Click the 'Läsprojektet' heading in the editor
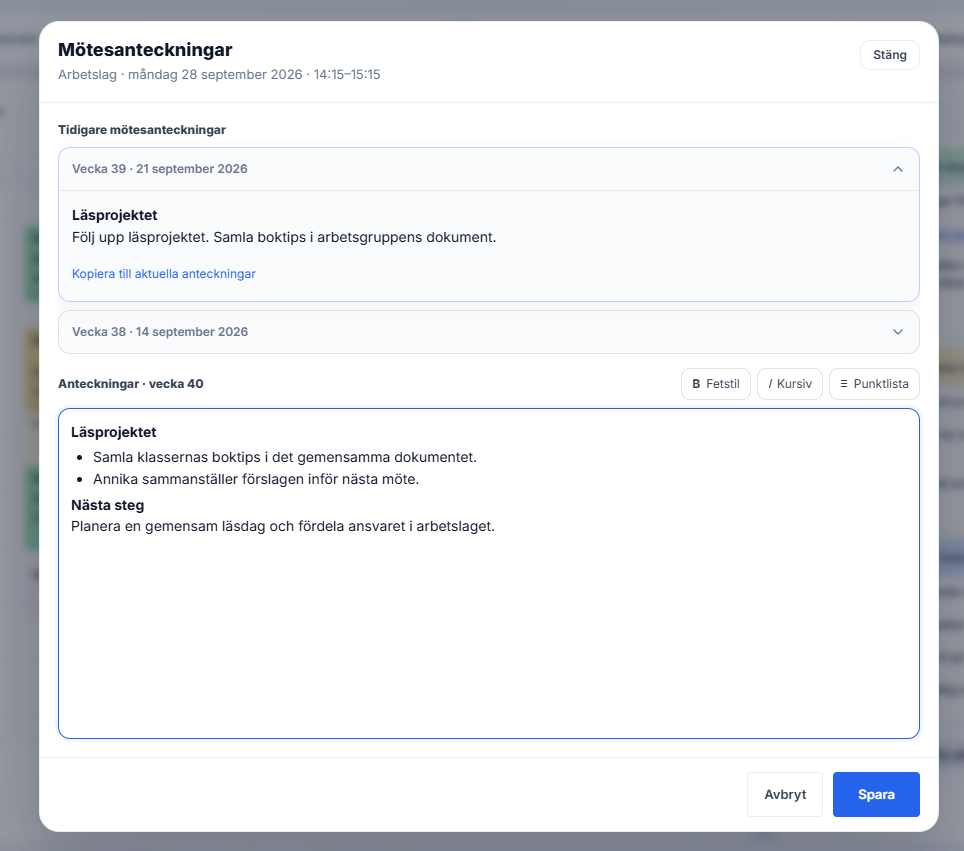Image resolution: width=964 pixels, height=851 pixels. pyautogui.click(x=114, y=432)
